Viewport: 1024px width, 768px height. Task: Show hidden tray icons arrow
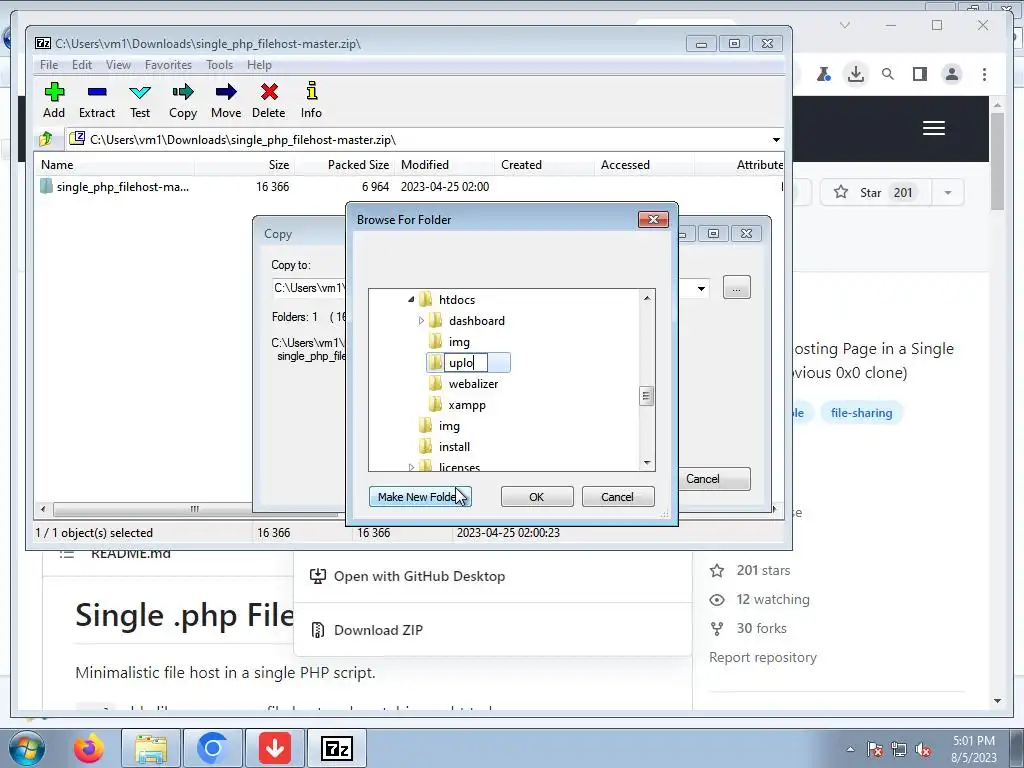[x=850, y=749]
